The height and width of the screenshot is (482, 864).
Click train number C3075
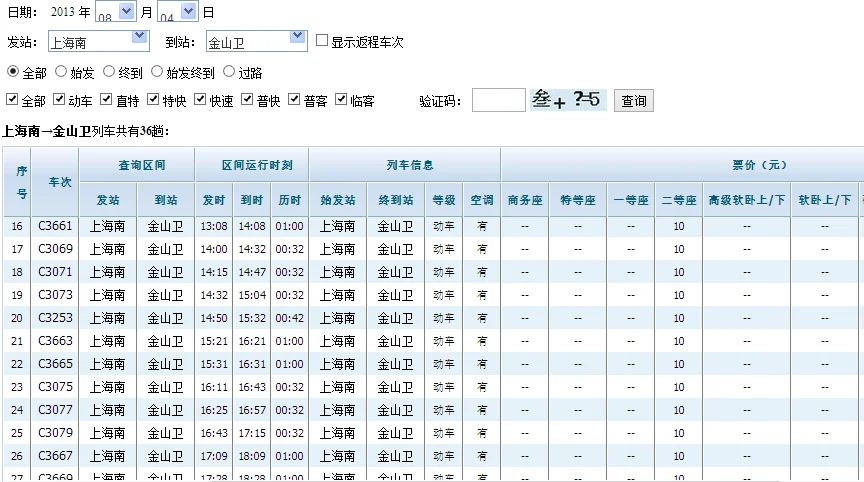coord(55,387)
